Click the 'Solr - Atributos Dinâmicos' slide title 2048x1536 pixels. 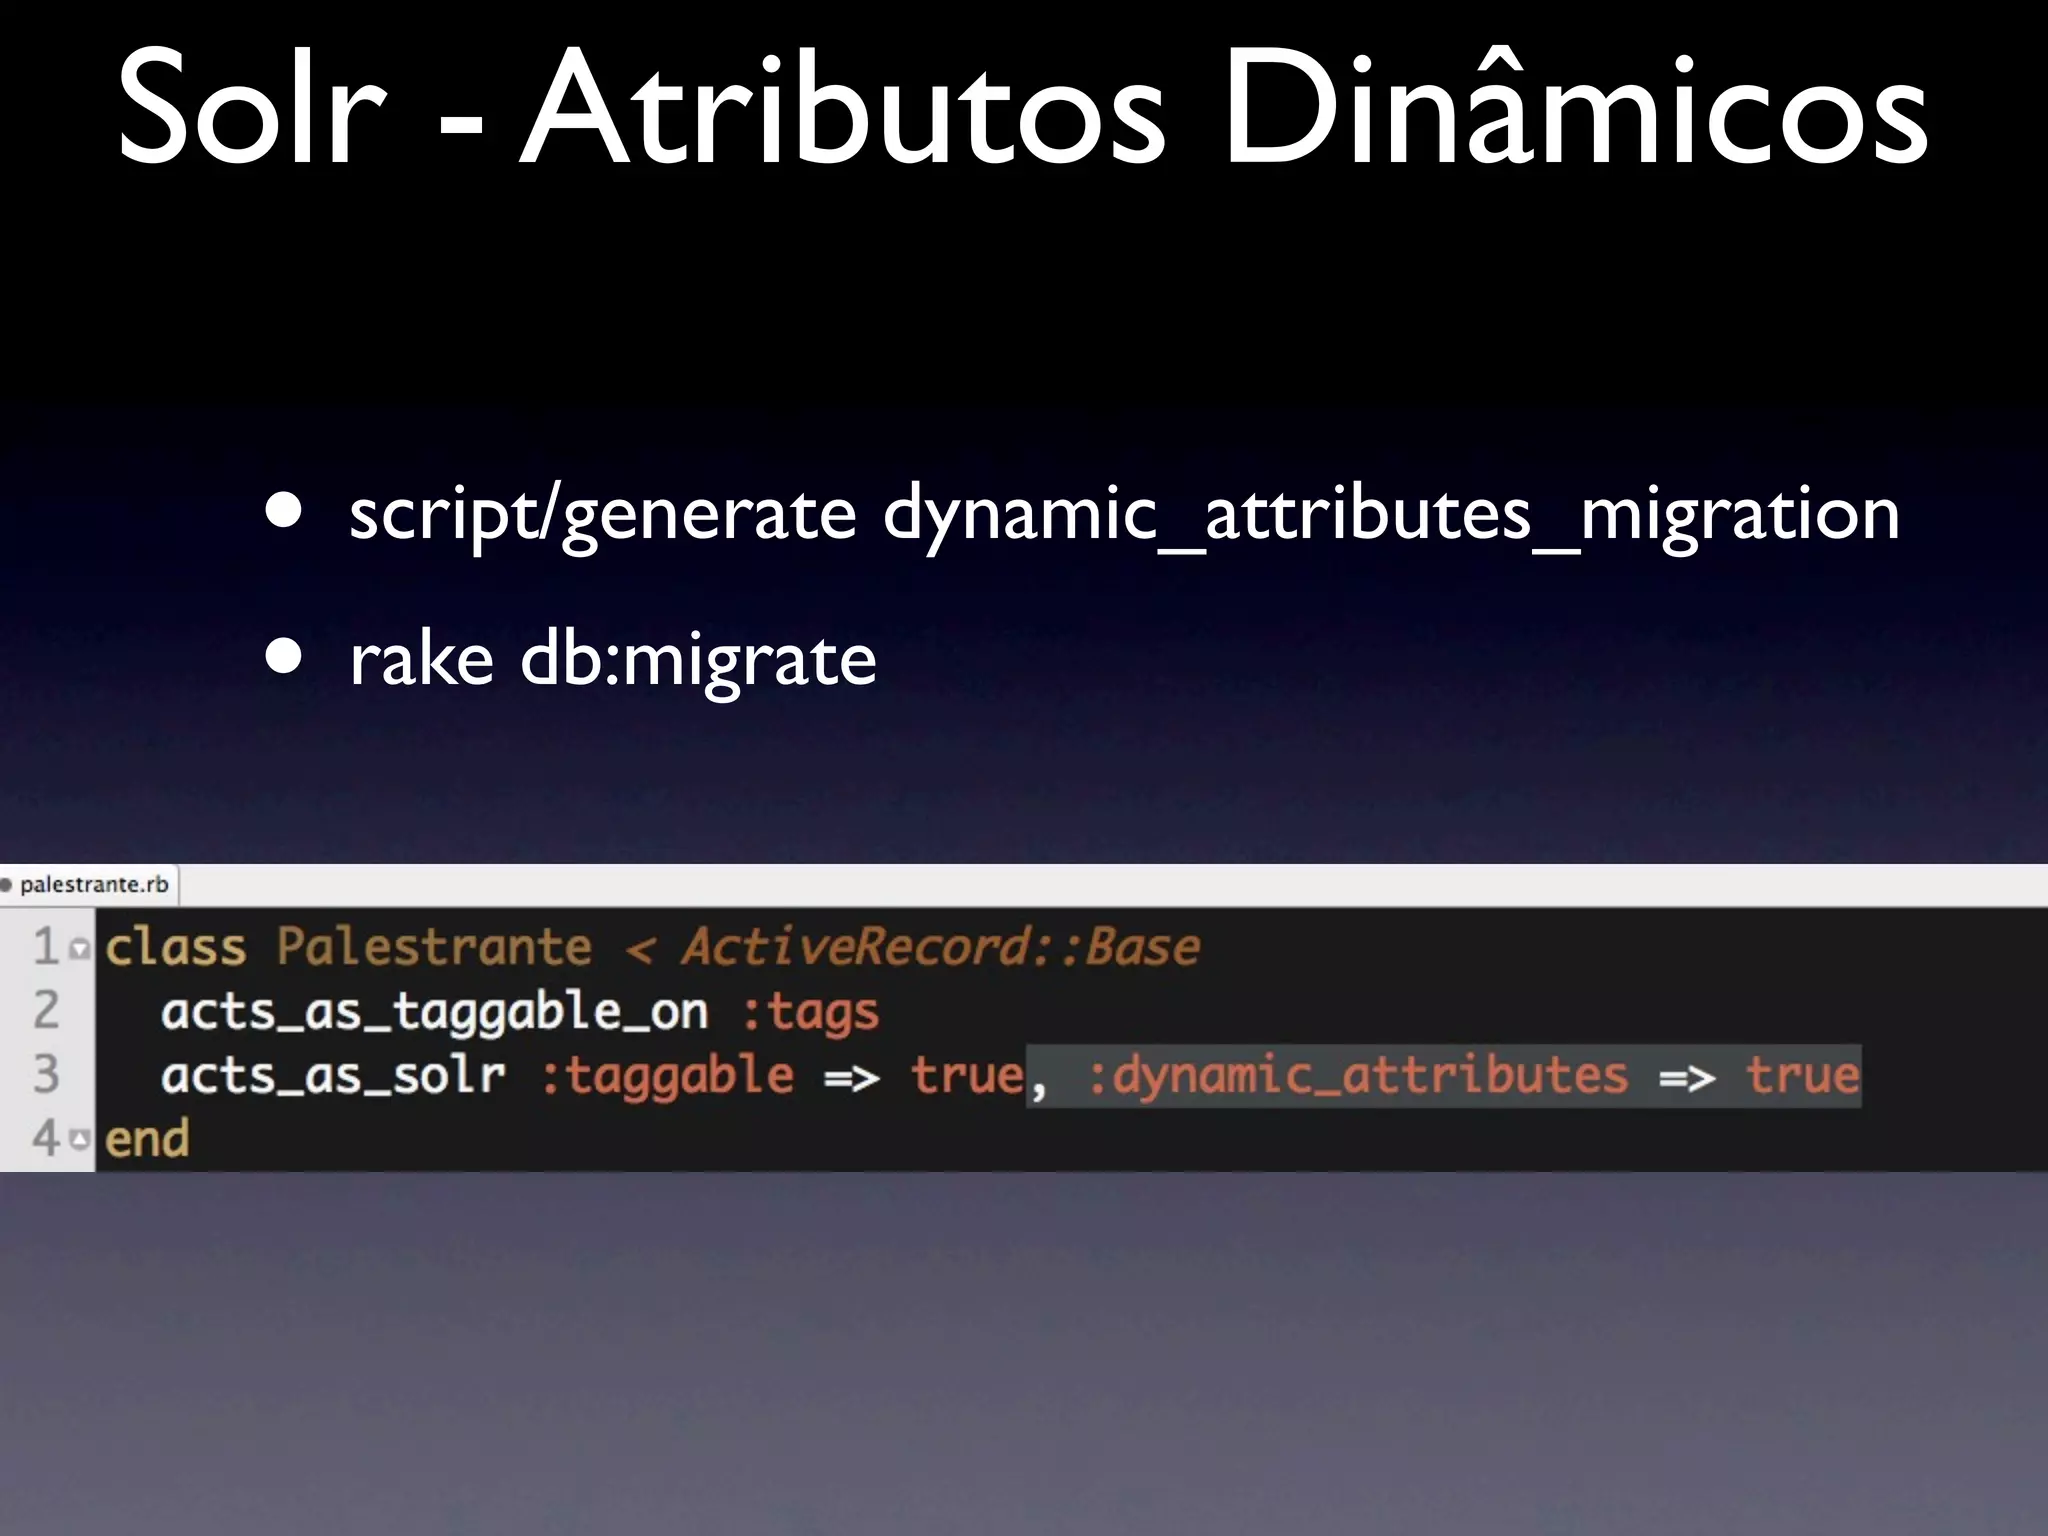pyautogui.click(x=1022, y=106)
